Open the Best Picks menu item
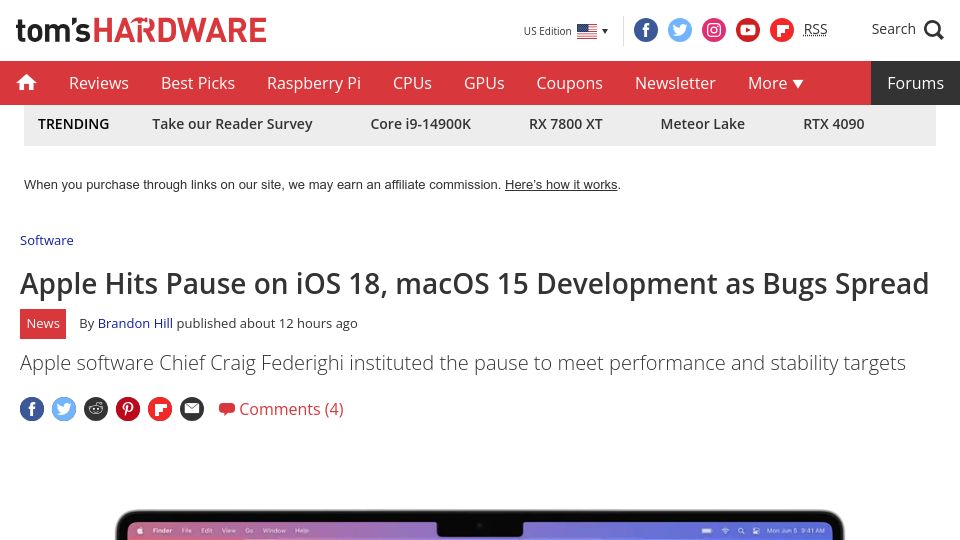960x540 pixels. 198,83
